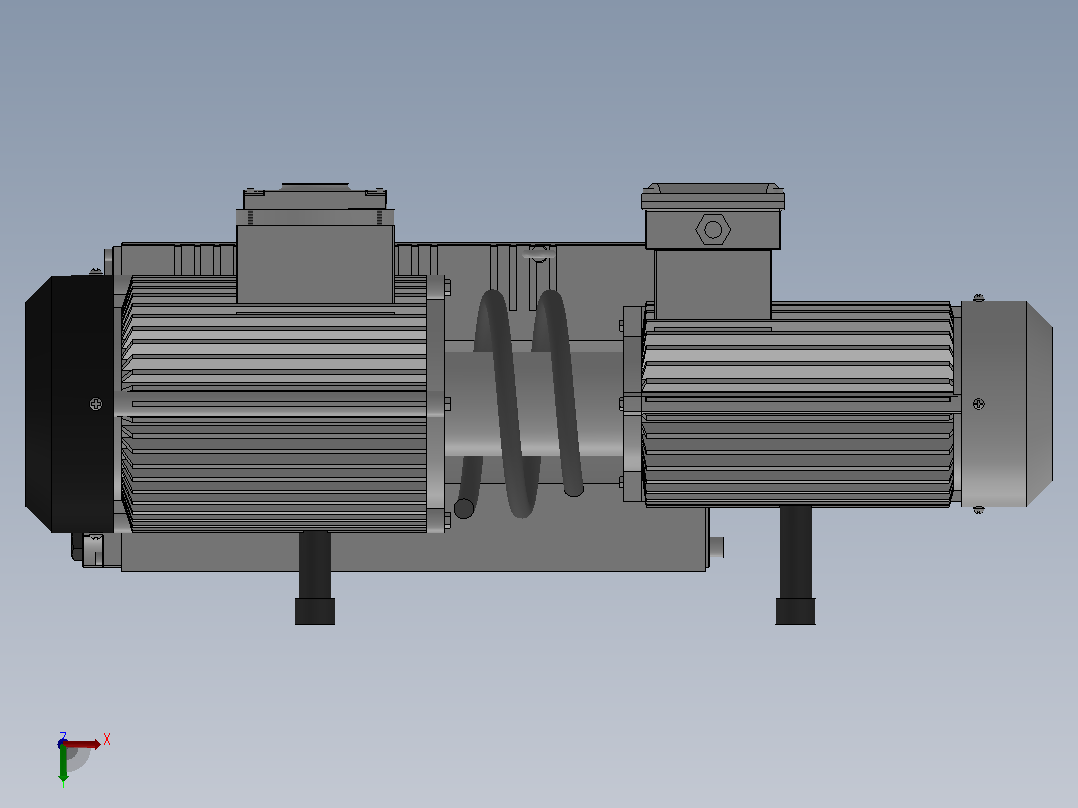Click the cross-head screw on the black fan cover
1078x808 pixels.
coord(96,404)
